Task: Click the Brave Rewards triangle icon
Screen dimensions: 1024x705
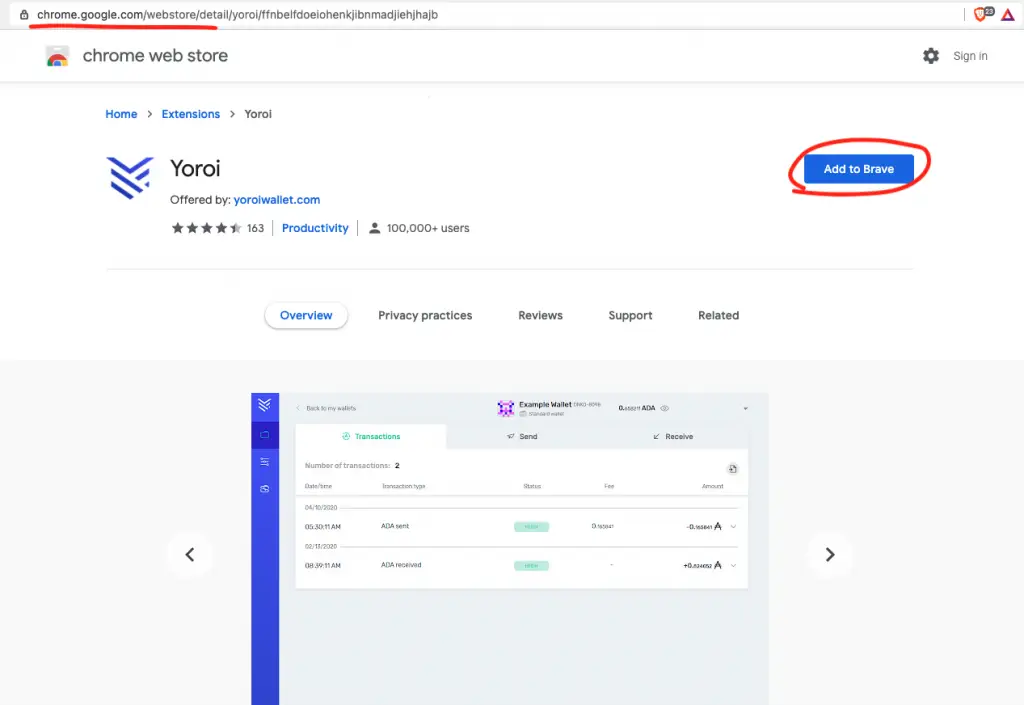Action: [1008, 14]
